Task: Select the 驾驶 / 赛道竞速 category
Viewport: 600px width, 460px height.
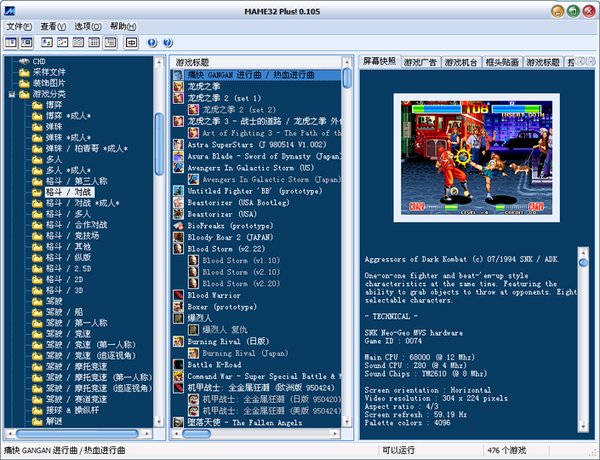Action: (77, 399)
